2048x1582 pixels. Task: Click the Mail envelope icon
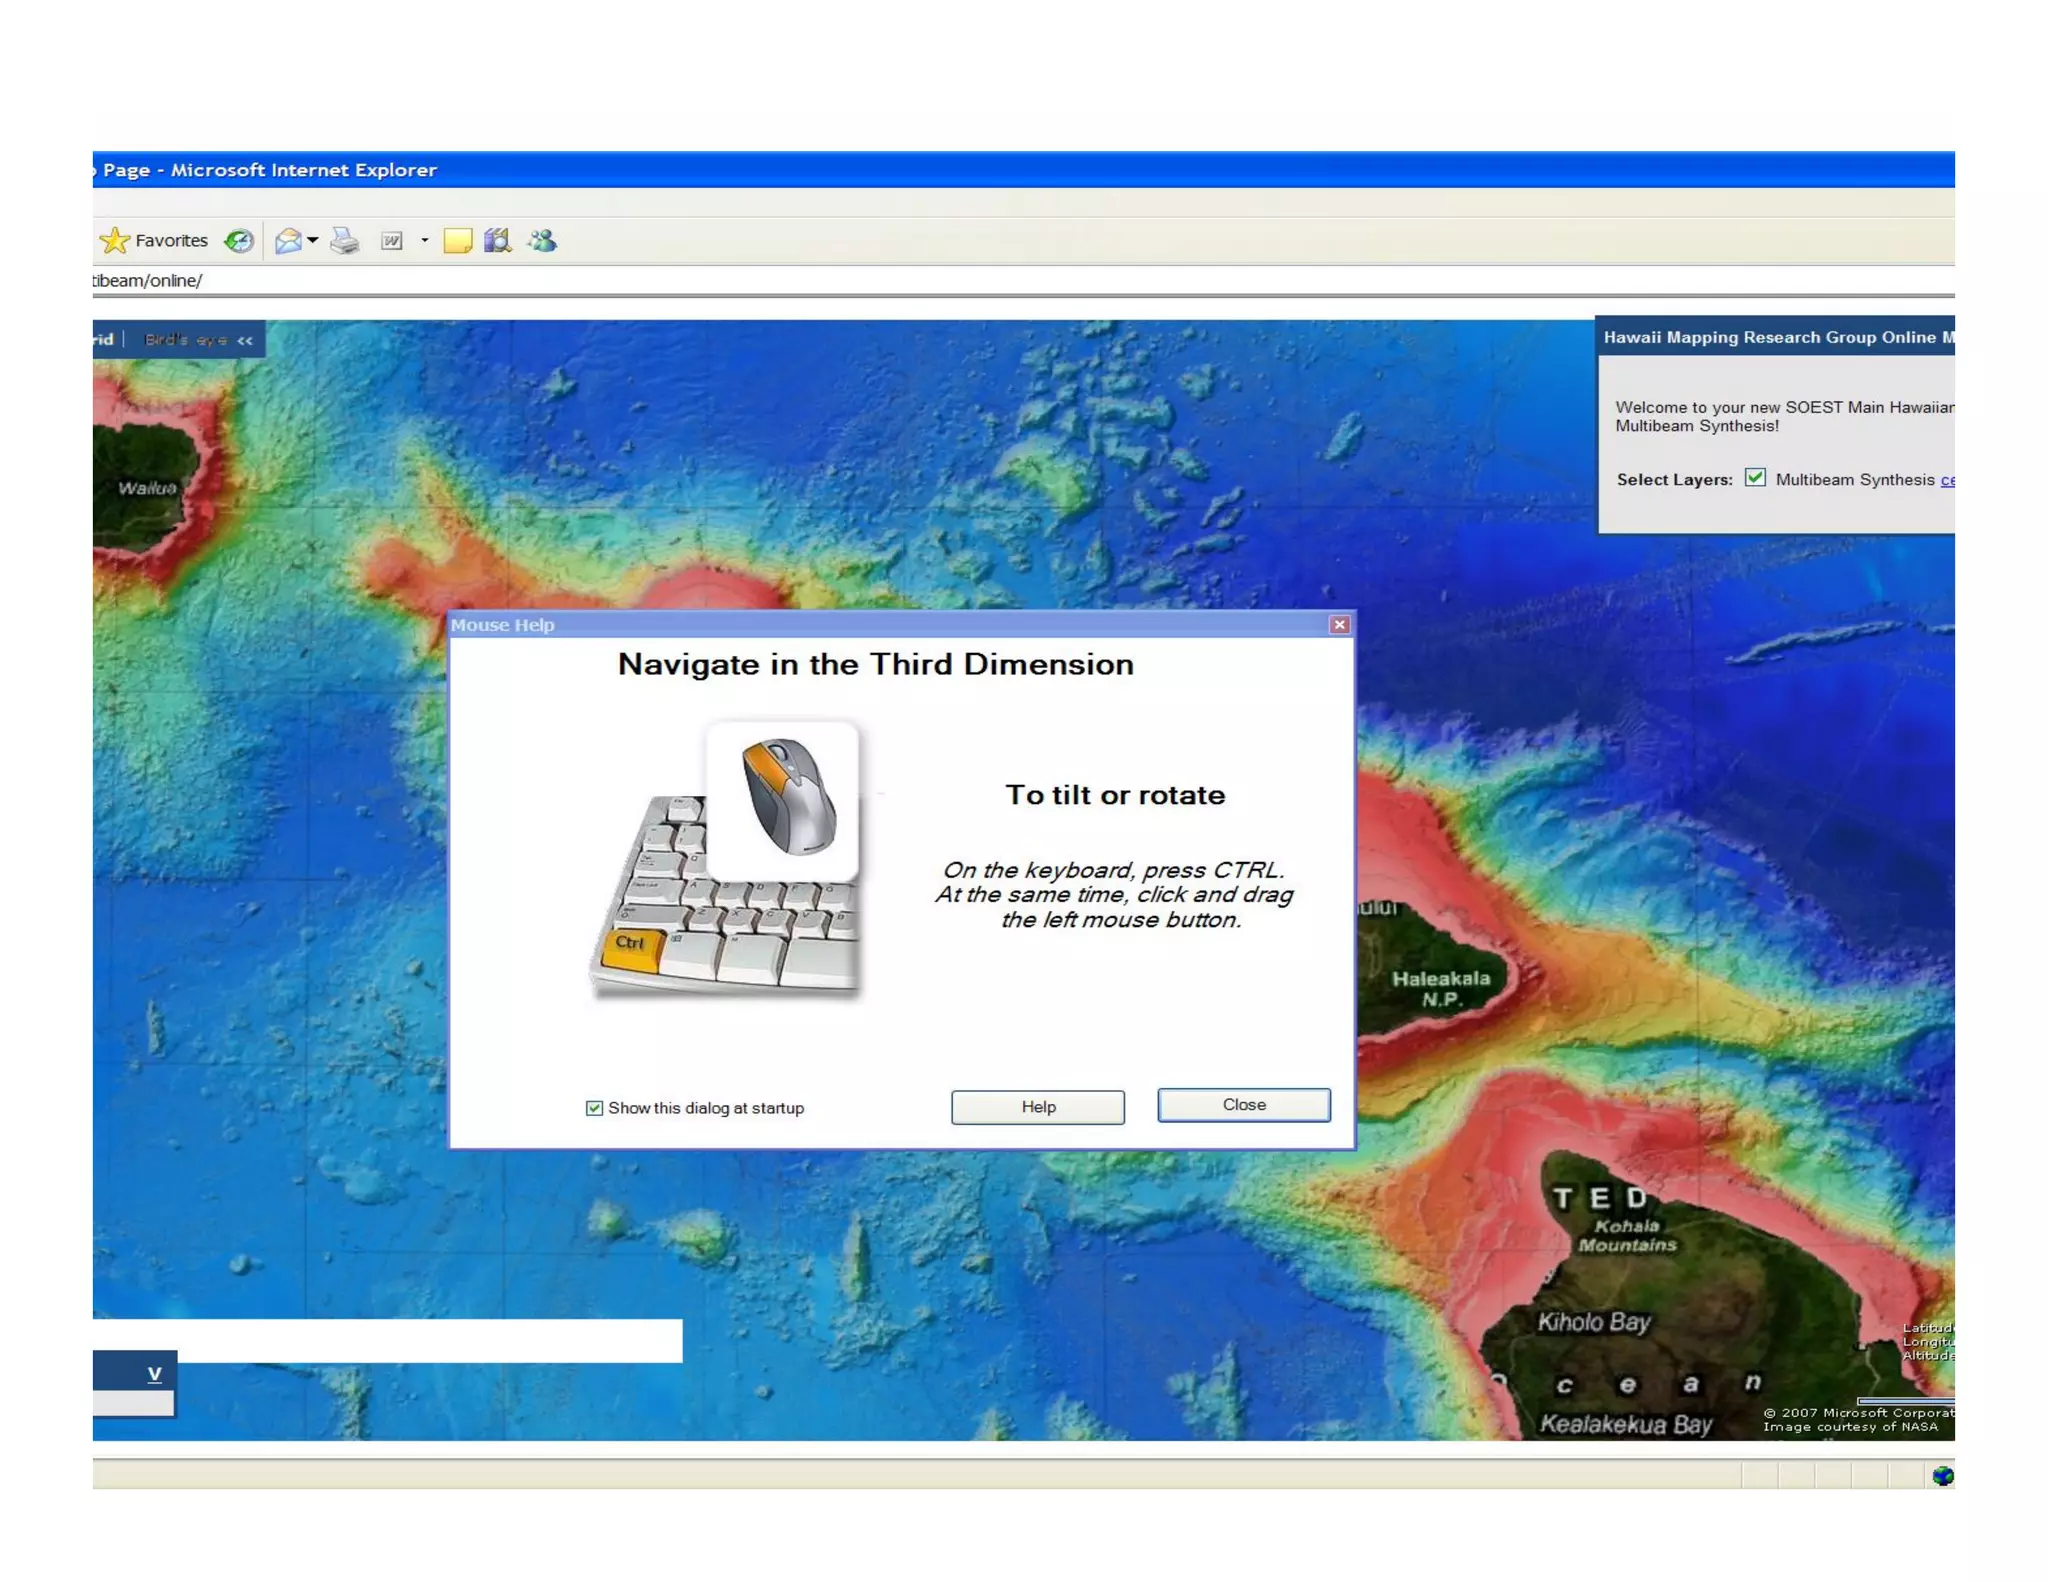(288, 241)
